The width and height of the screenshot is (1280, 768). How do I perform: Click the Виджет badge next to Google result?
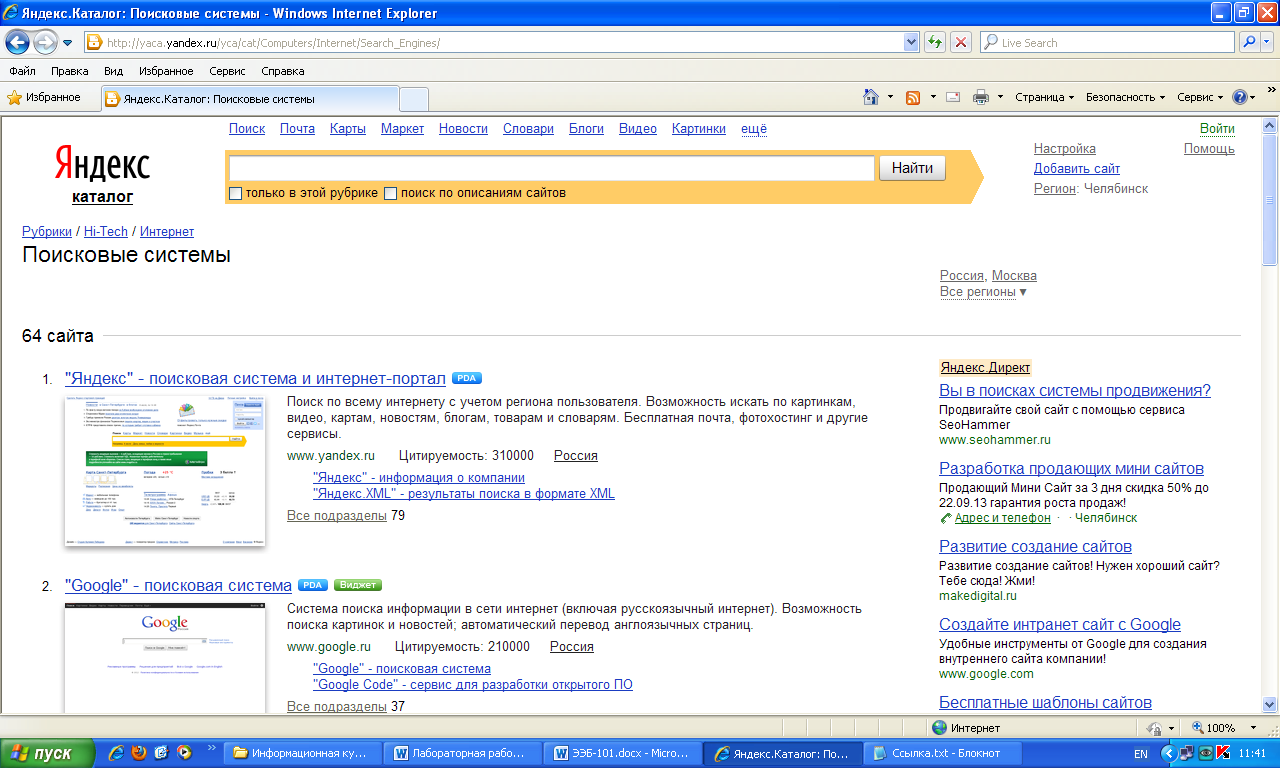358,585
